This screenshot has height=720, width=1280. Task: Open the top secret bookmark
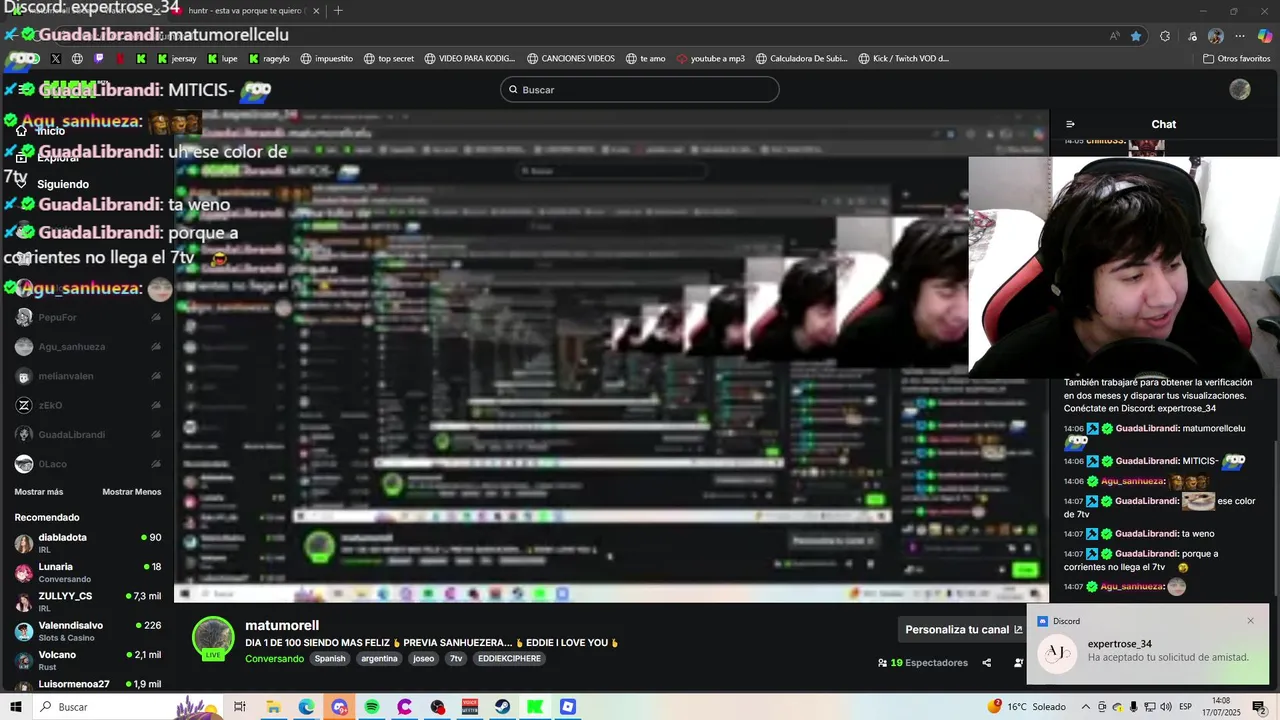click(389, 59)
